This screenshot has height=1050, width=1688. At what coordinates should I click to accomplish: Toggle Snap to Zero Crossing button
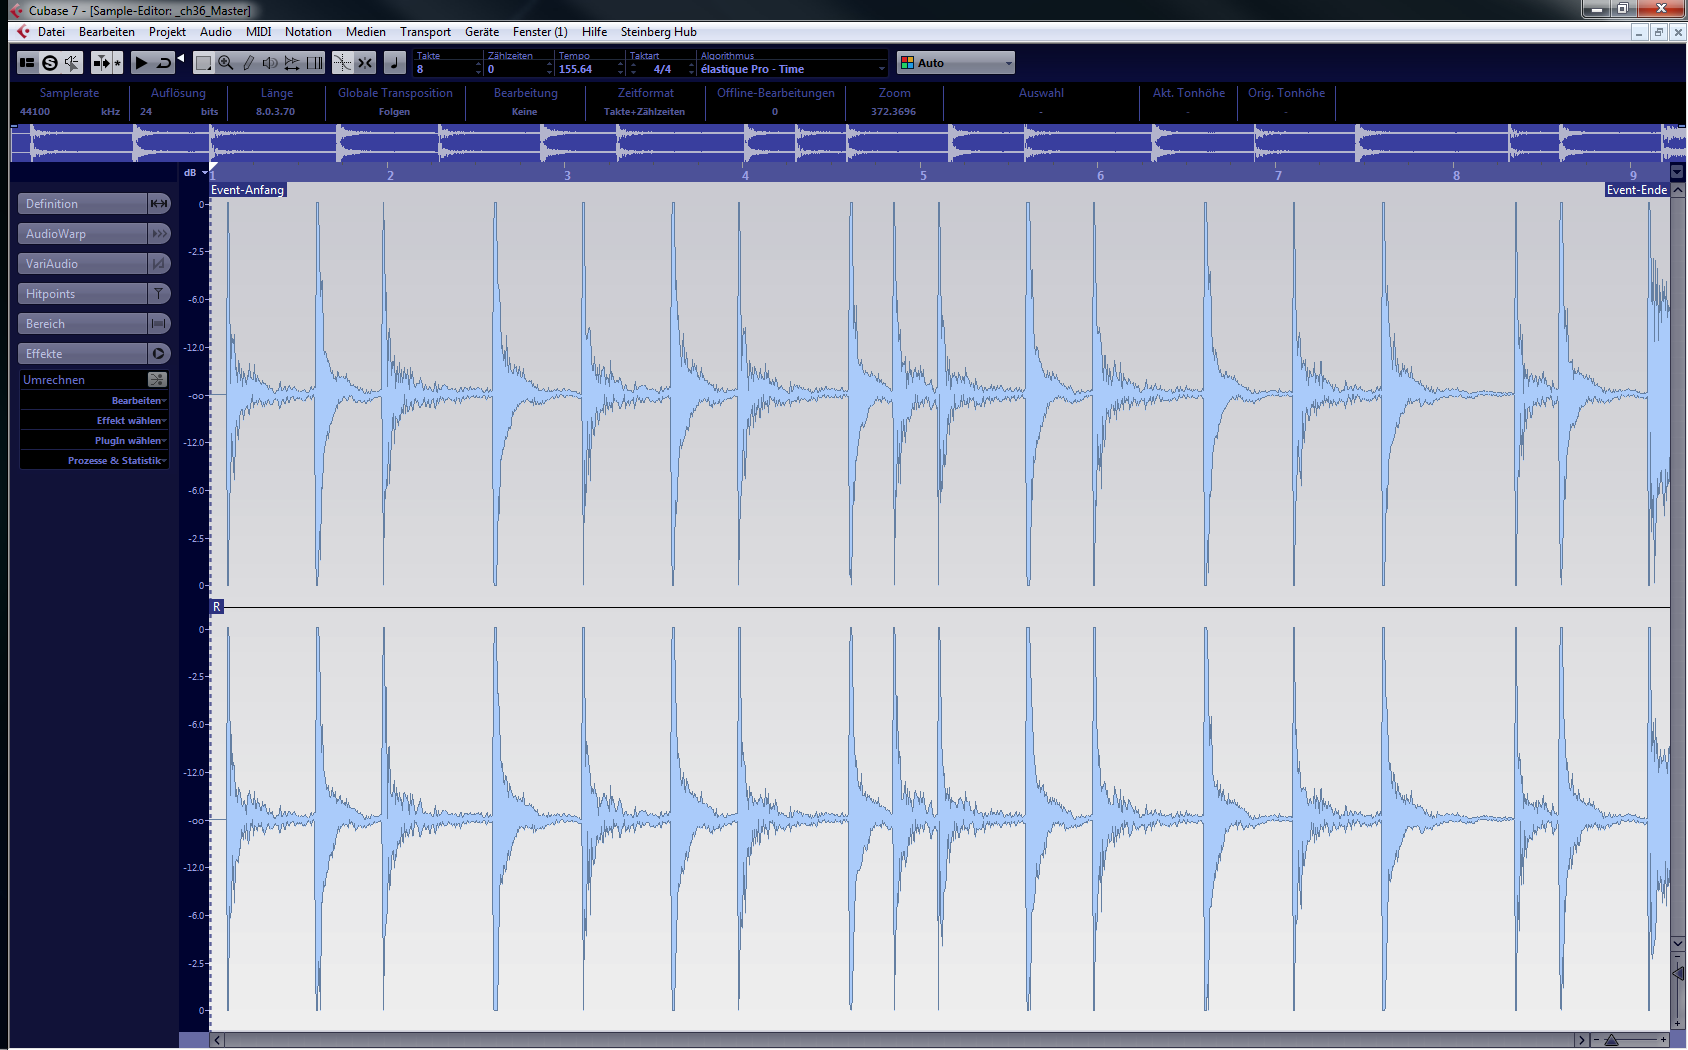coord(342,63)
